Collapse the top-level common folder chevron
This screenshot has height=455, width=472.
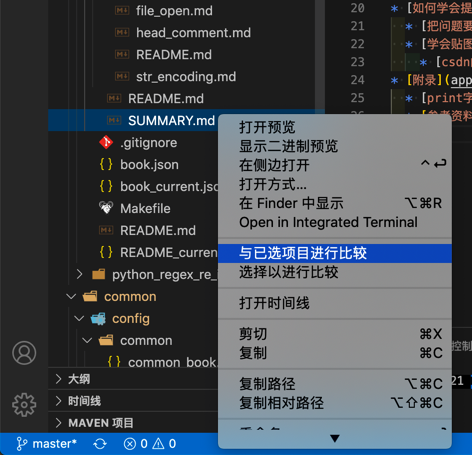(71, 296)
